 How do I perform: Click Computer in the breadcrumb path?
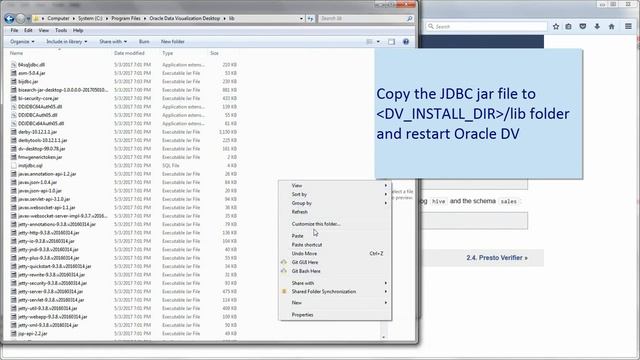pyautogui.click(x=58, y=18)
